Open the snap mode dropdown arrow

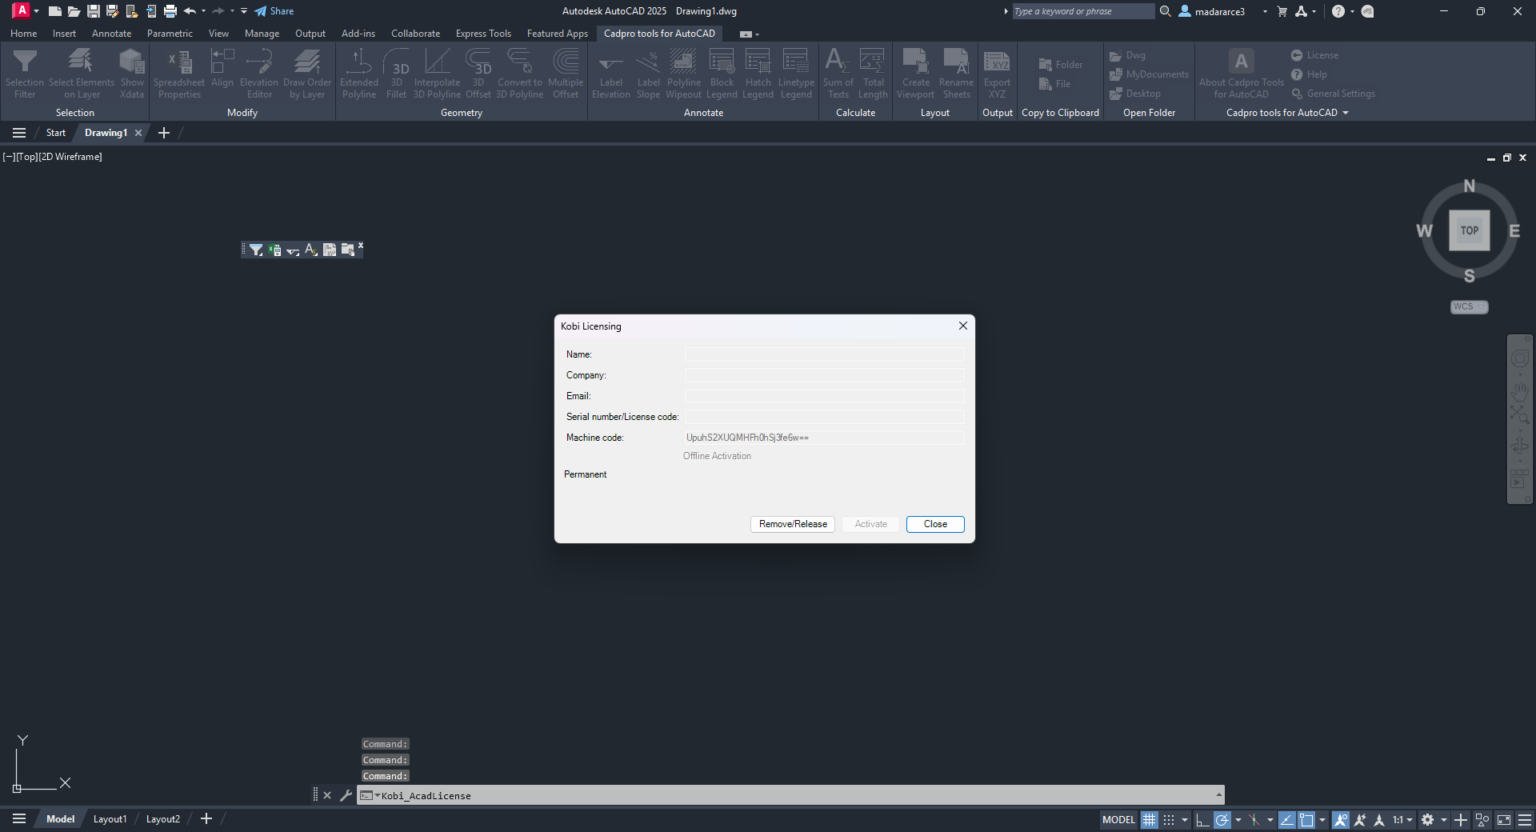(x=1184, y=819)
